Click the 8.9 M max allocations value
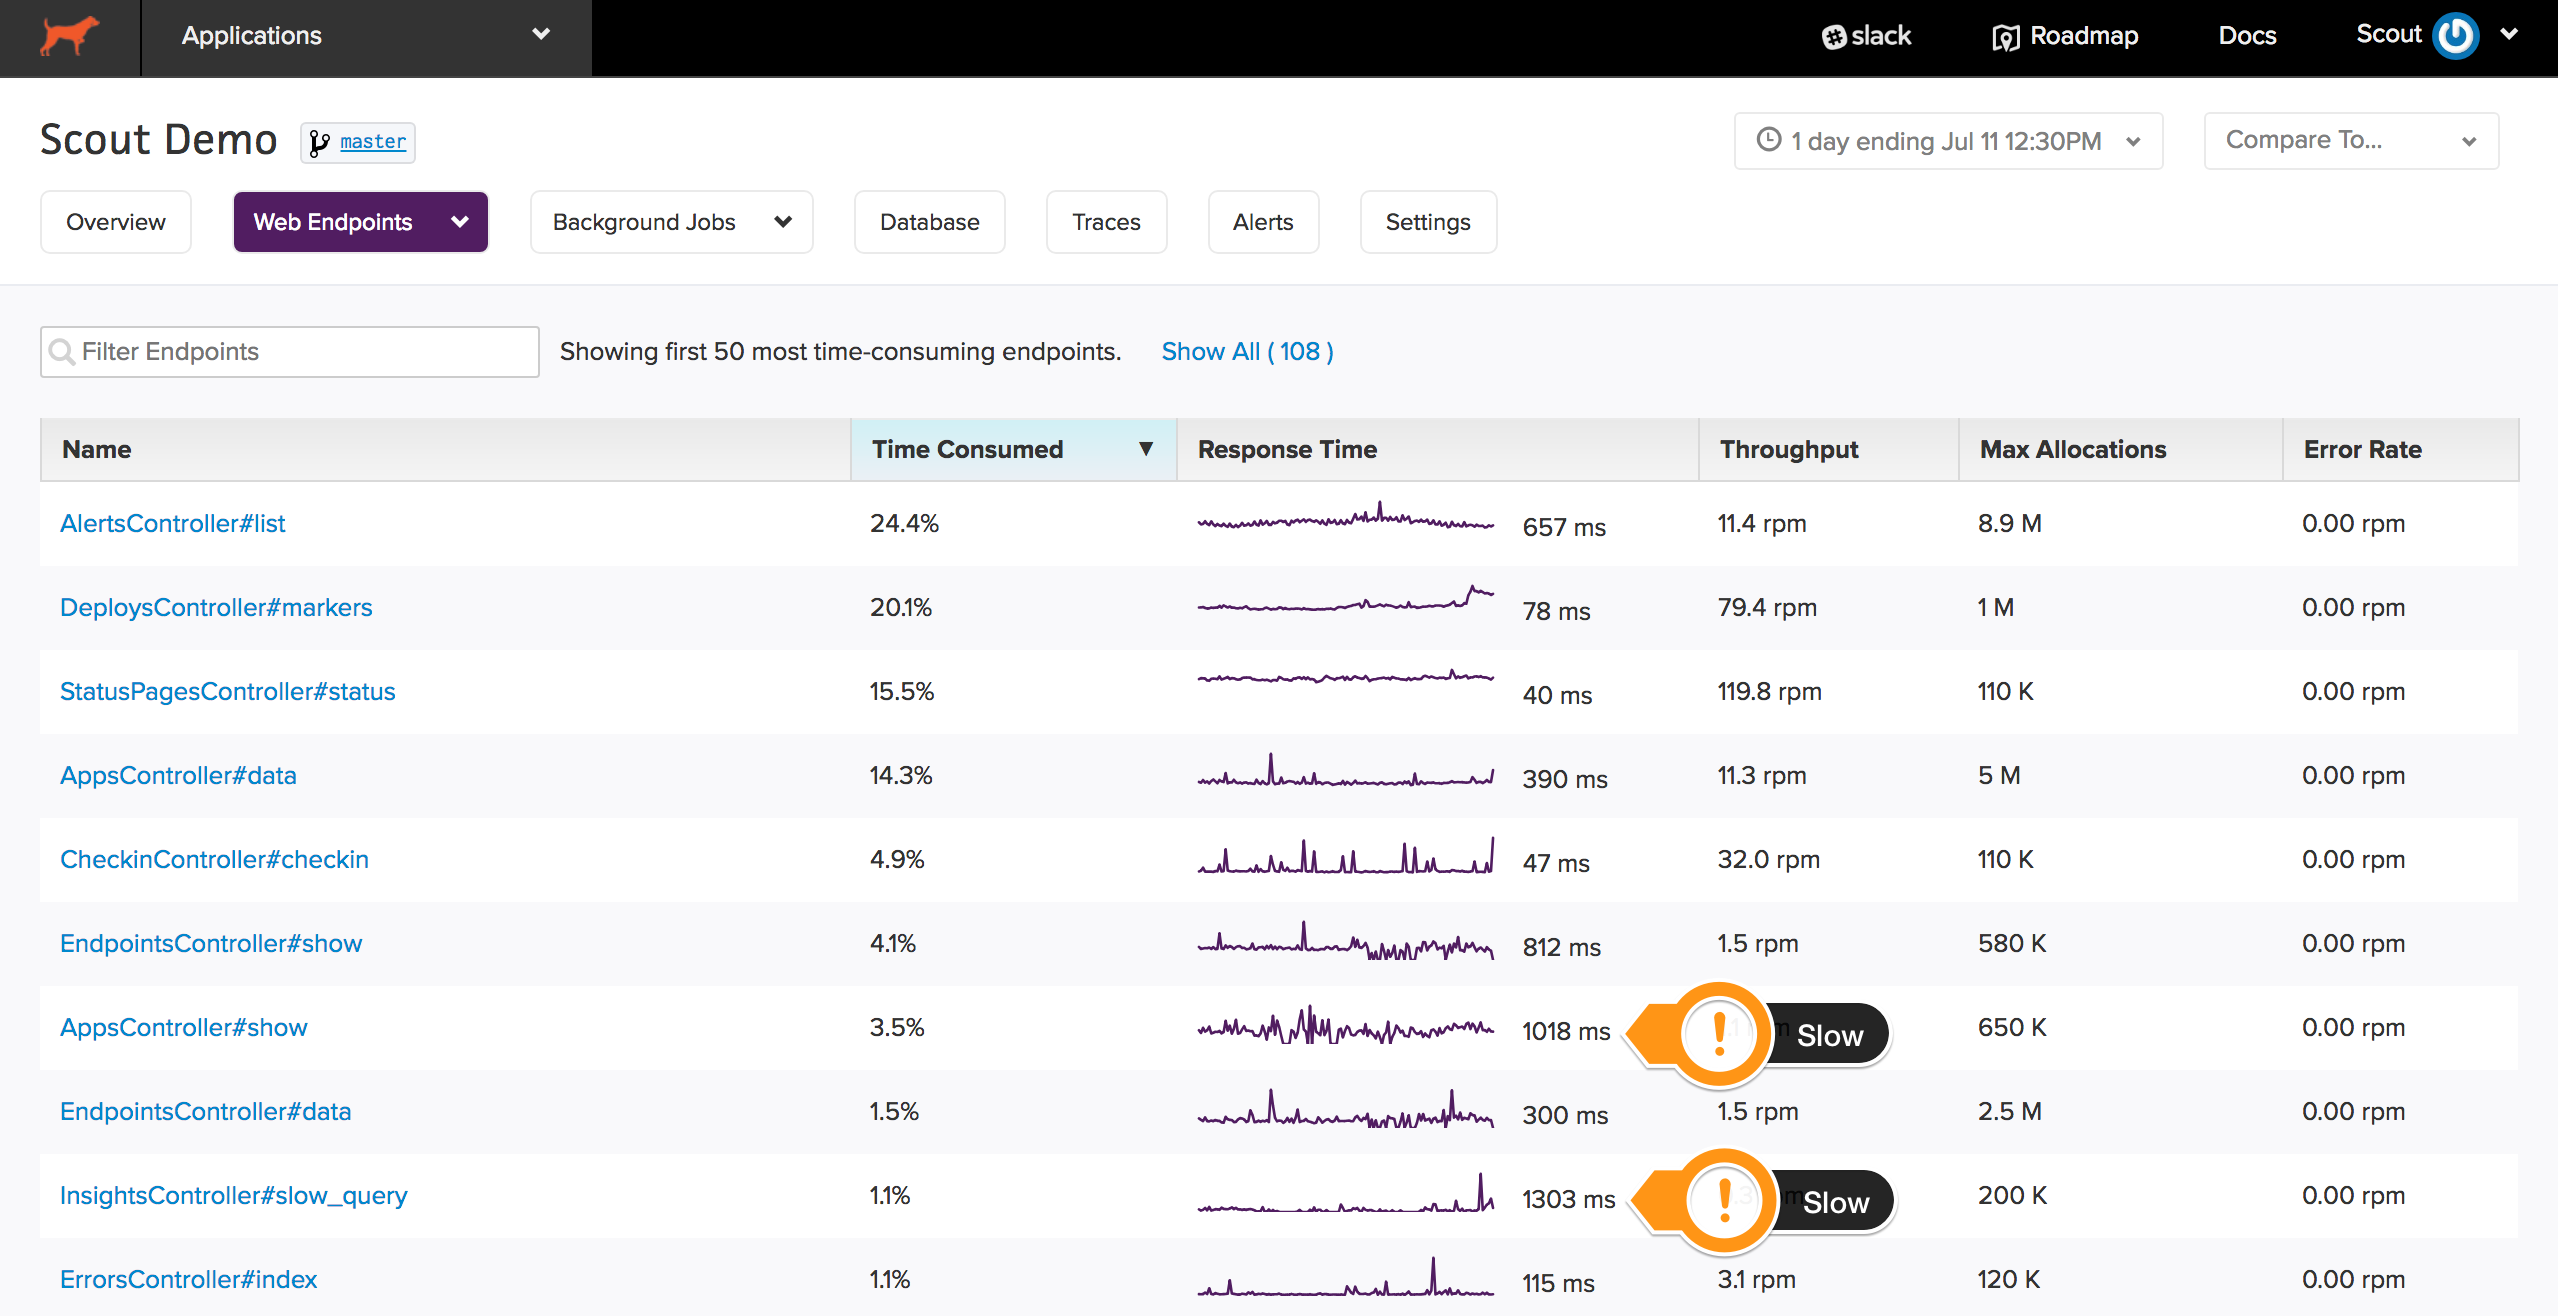 point(2009,524)
